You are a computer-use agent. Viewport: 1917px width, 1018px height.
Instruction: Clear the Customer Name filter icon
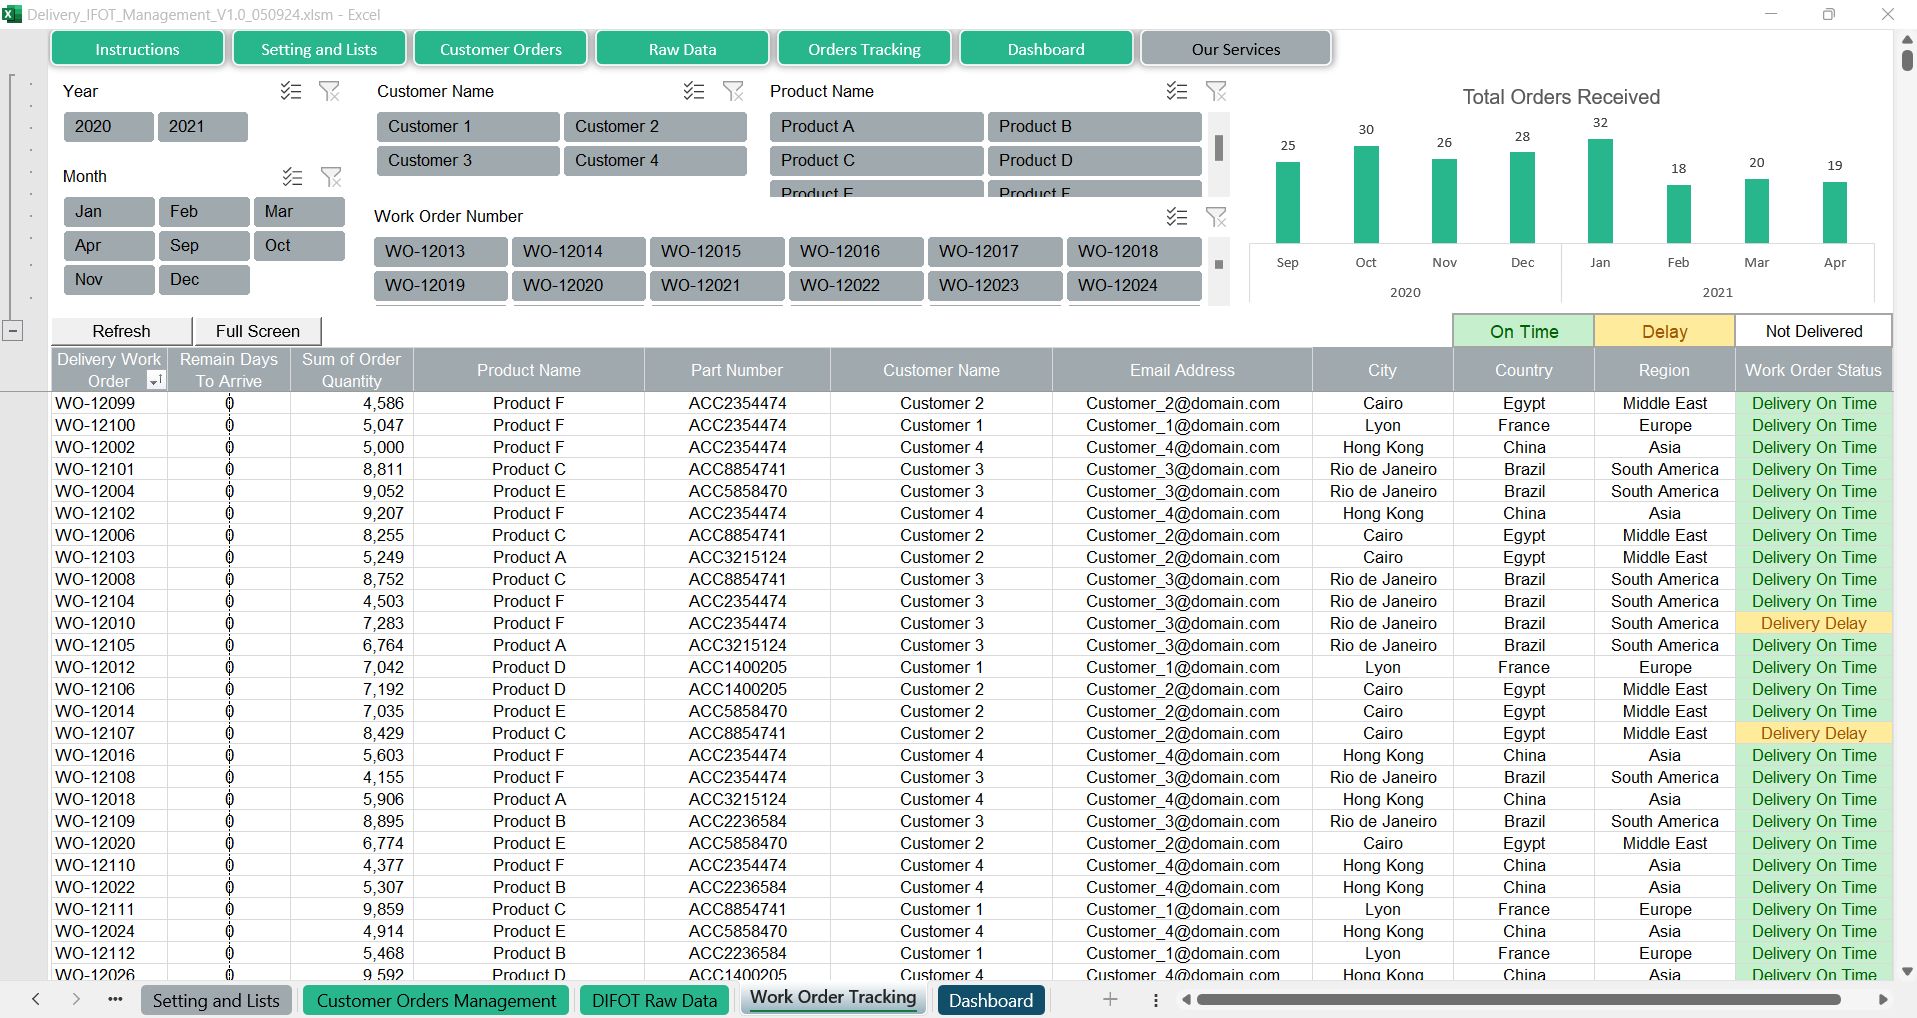coord(733,91)
